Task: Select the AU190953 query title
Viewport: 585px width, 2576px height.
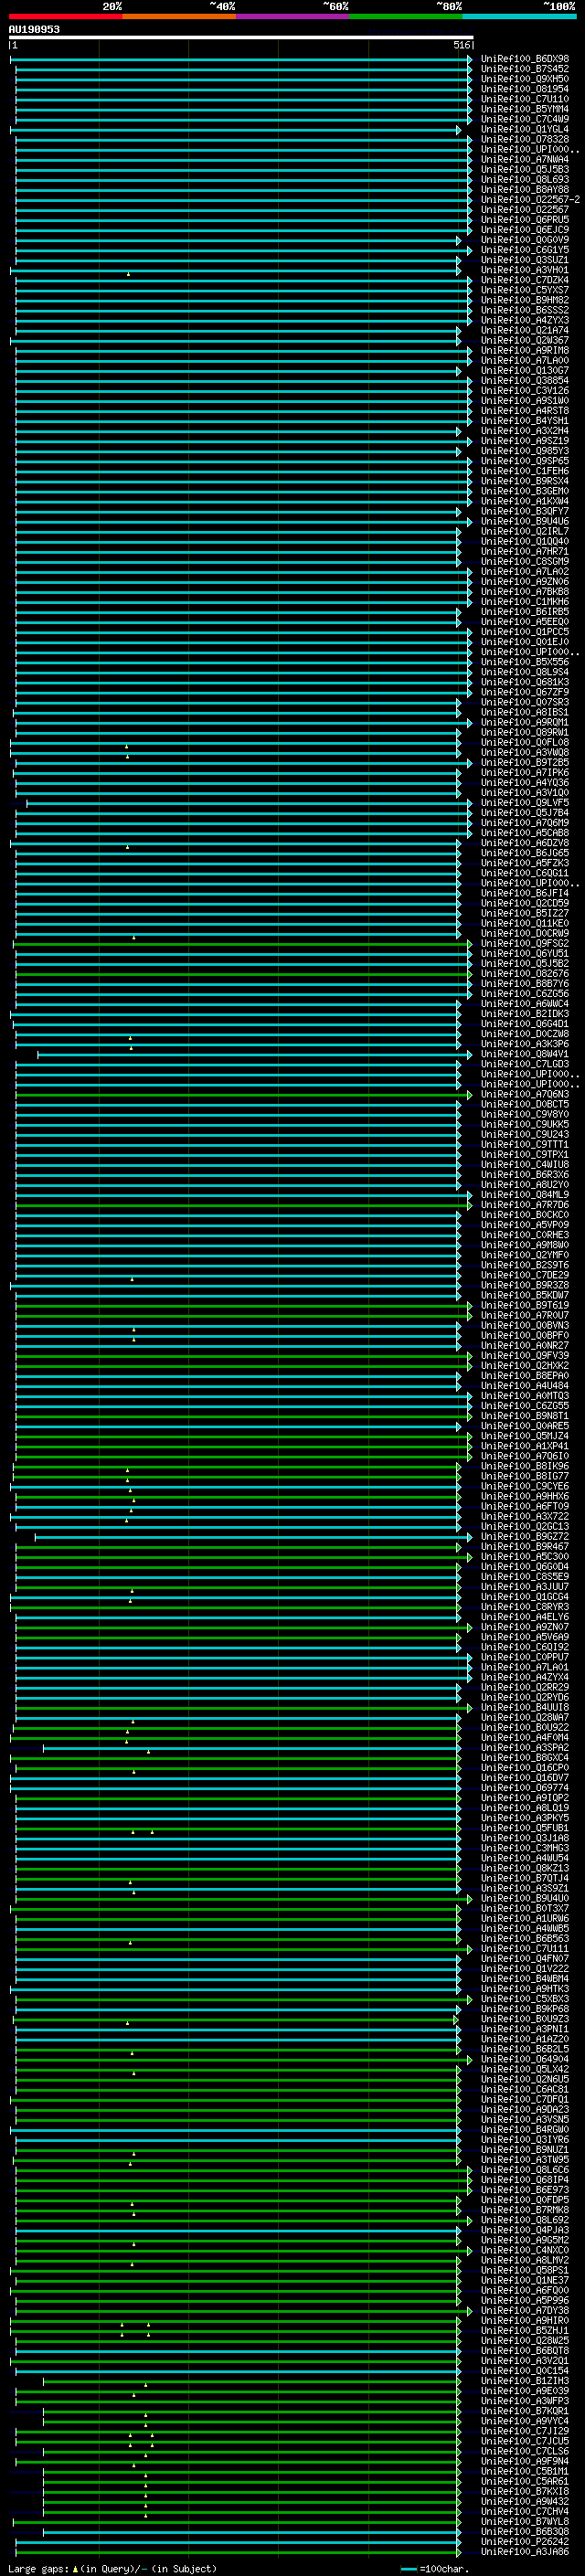Action: pos(34,30)
